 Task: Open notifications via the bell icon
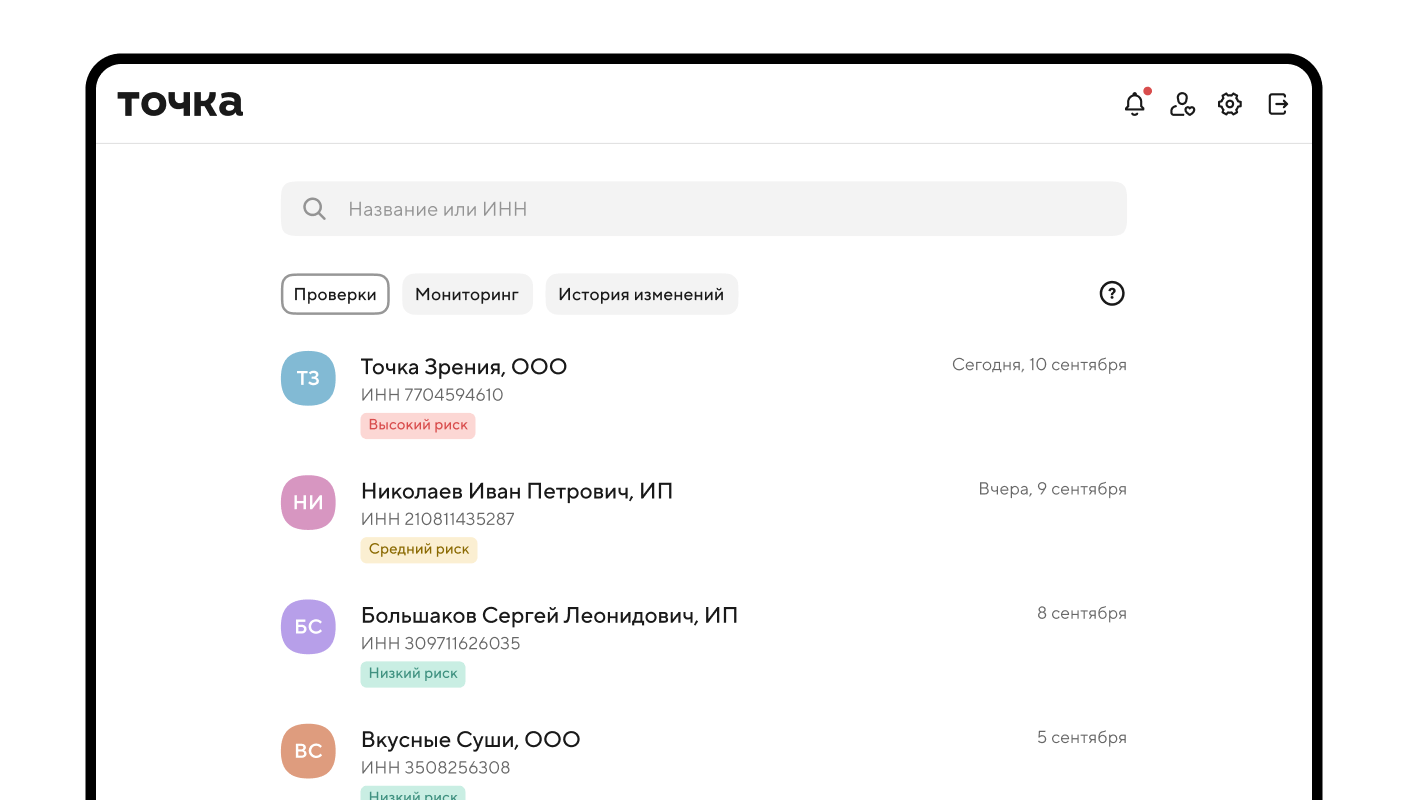pos(1135,103)
